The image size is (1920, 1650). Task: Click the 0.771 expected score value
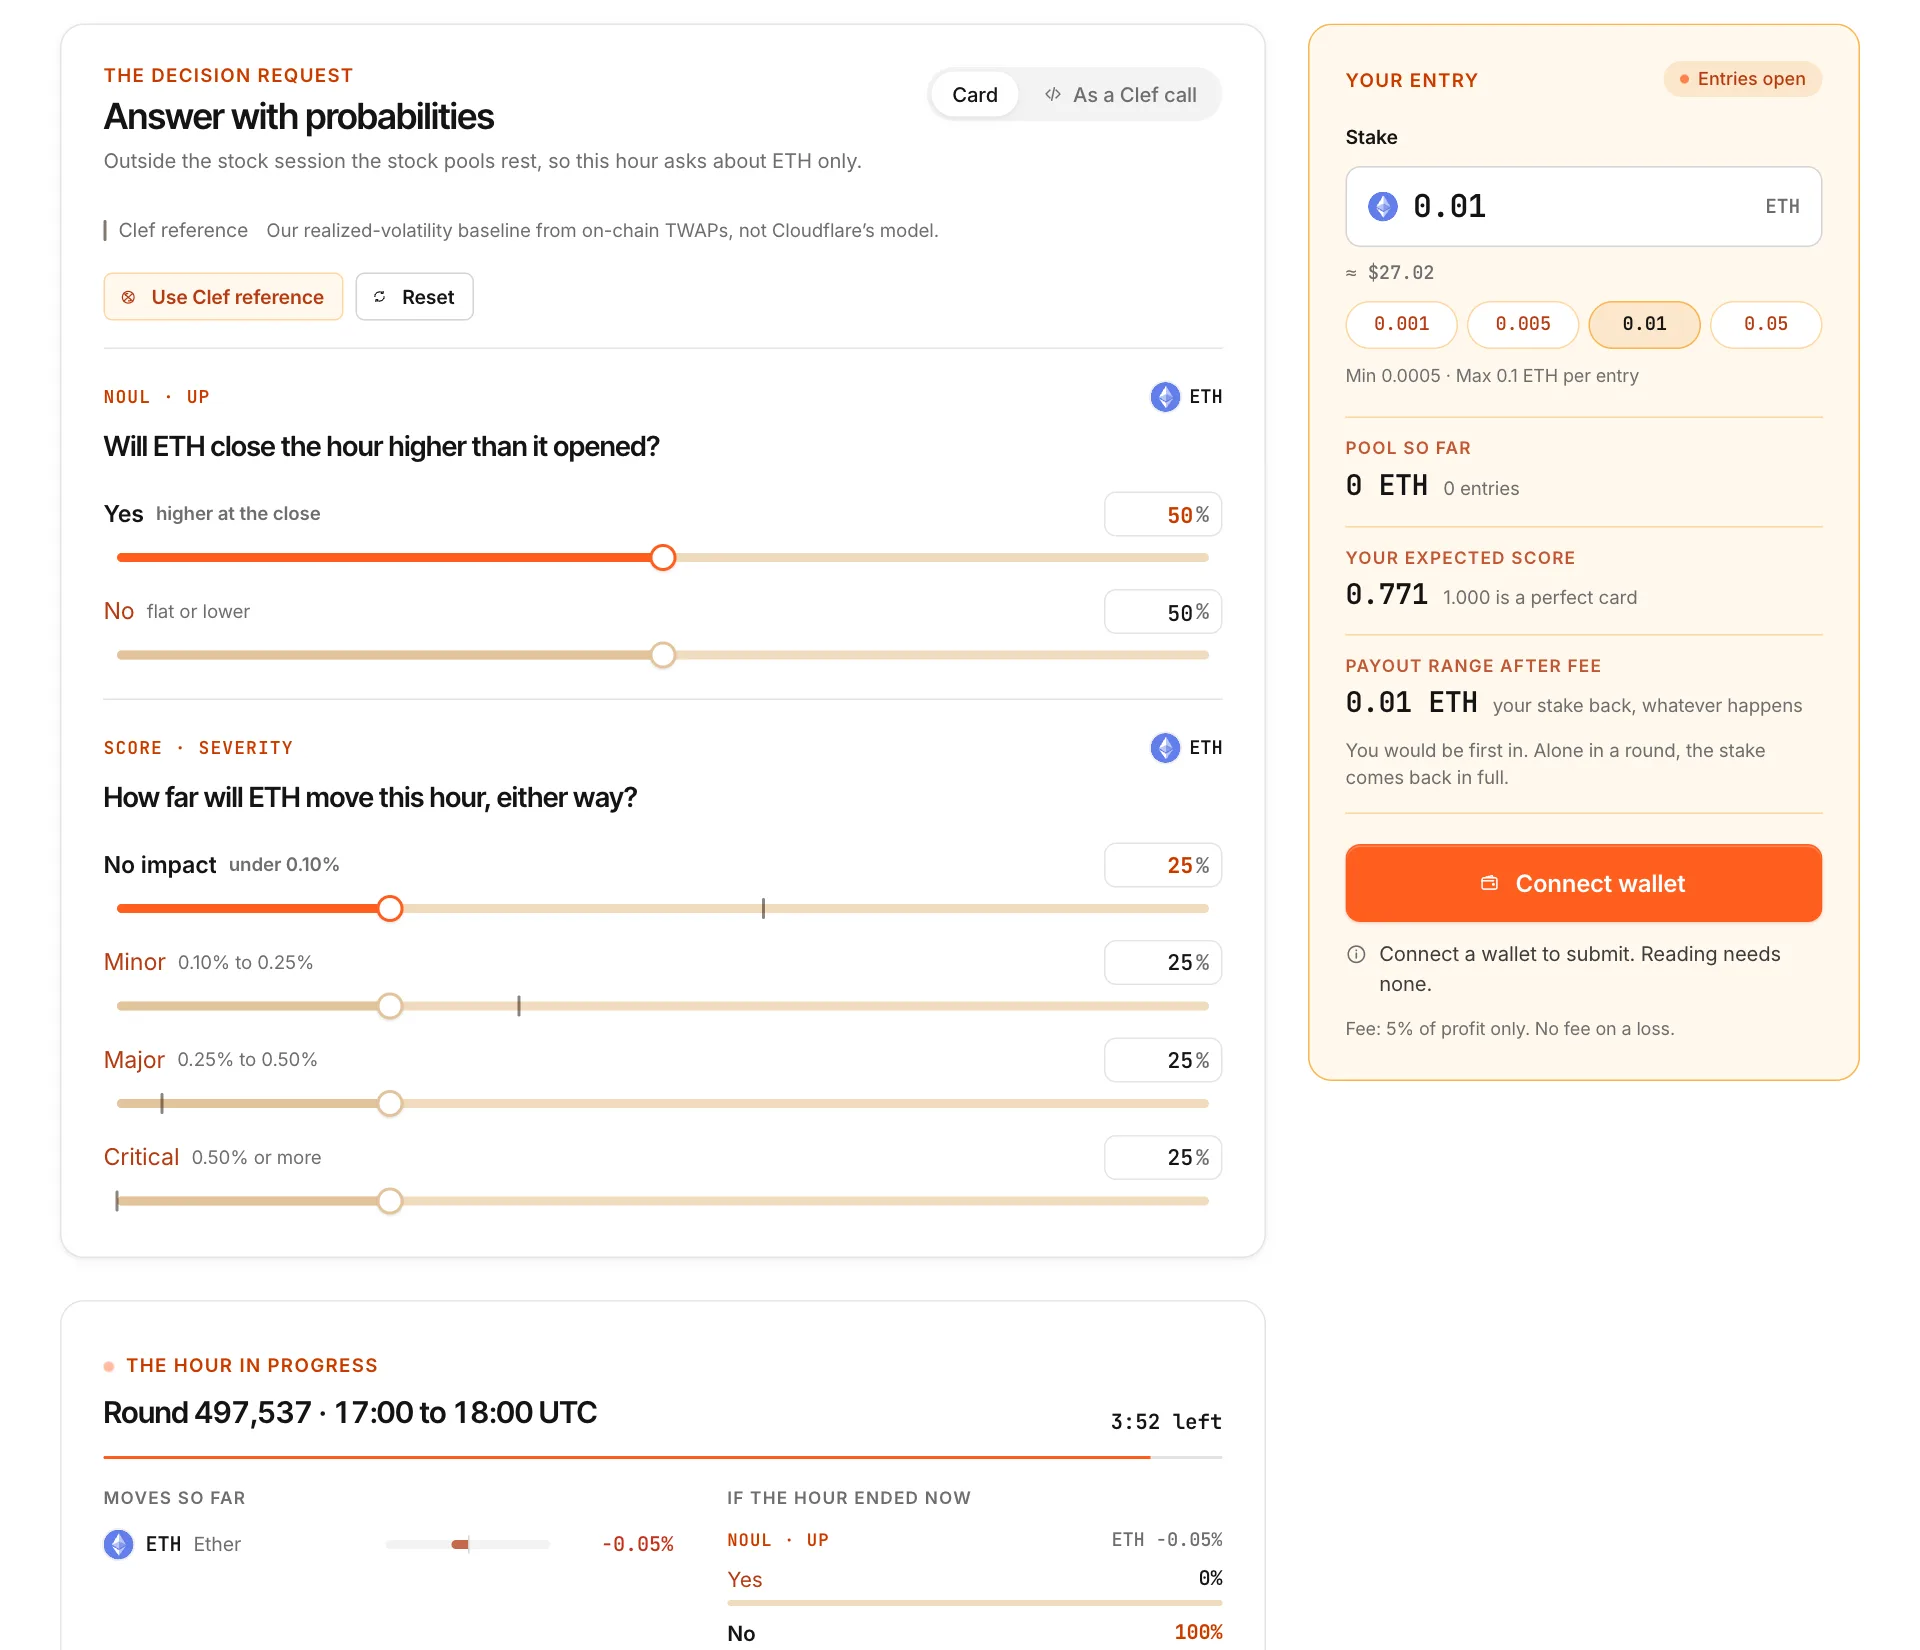(x=1386, y=595)
